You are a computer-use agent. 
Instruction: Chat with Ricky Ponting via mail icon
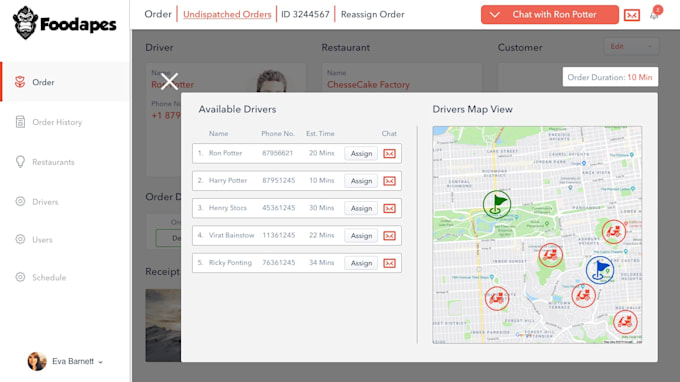pos(389,263)
